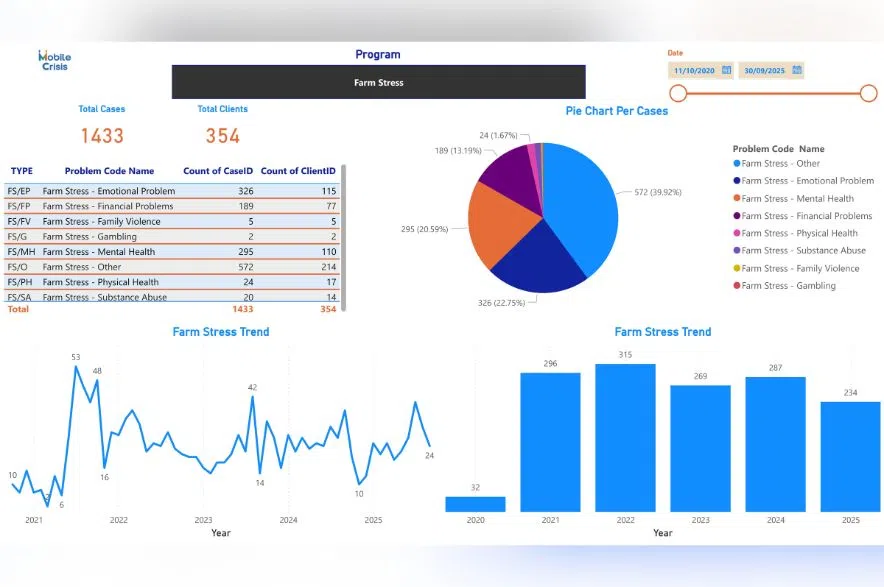Open the end date calendar picker icon

[797, 71]
